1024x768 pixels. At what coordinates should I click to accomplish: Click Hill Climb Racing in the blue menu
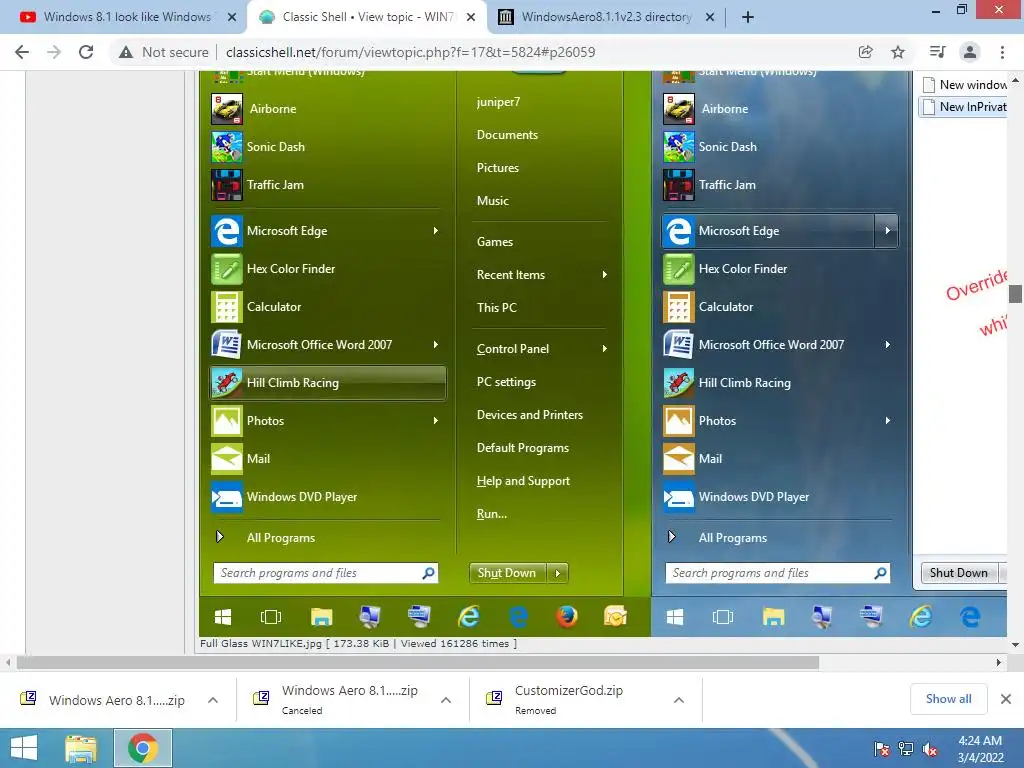click(780, 383)
